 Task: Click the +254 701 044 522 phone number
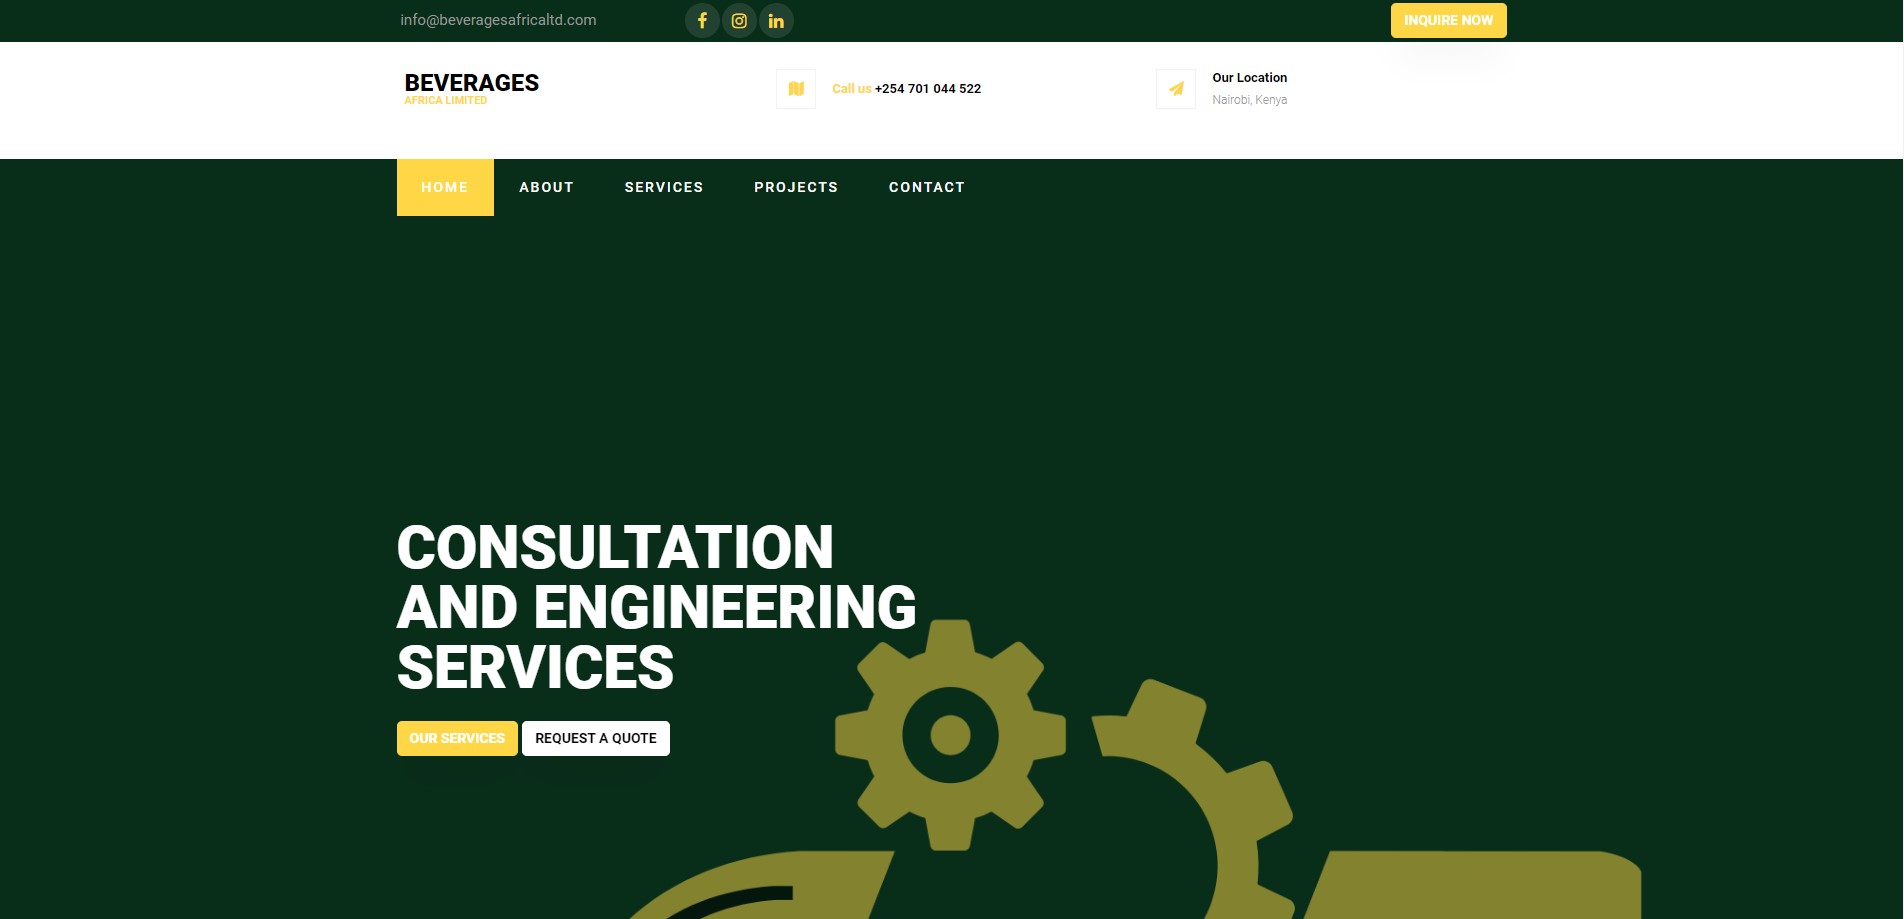point(928,89)
